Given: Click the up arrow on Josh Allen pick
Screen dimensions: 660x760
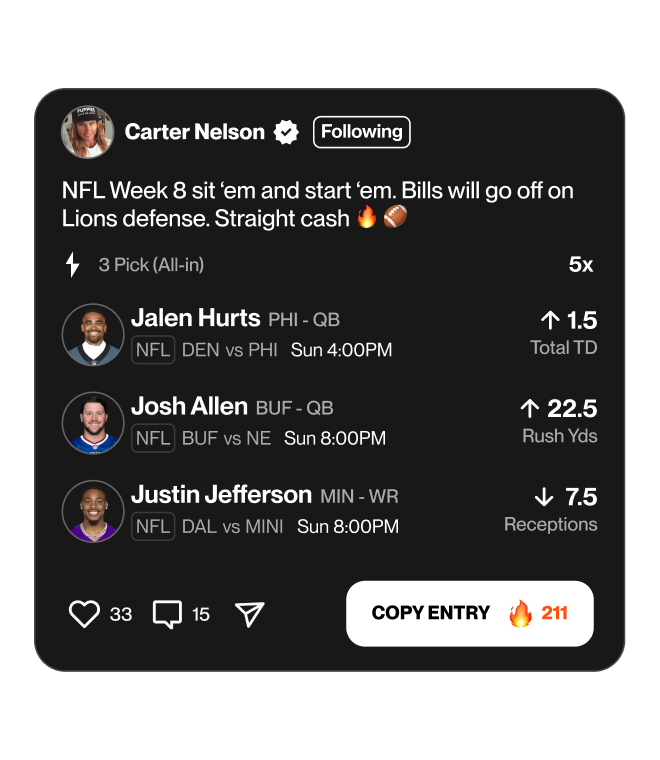Looking at the screenshot, I should coord(530,408).
